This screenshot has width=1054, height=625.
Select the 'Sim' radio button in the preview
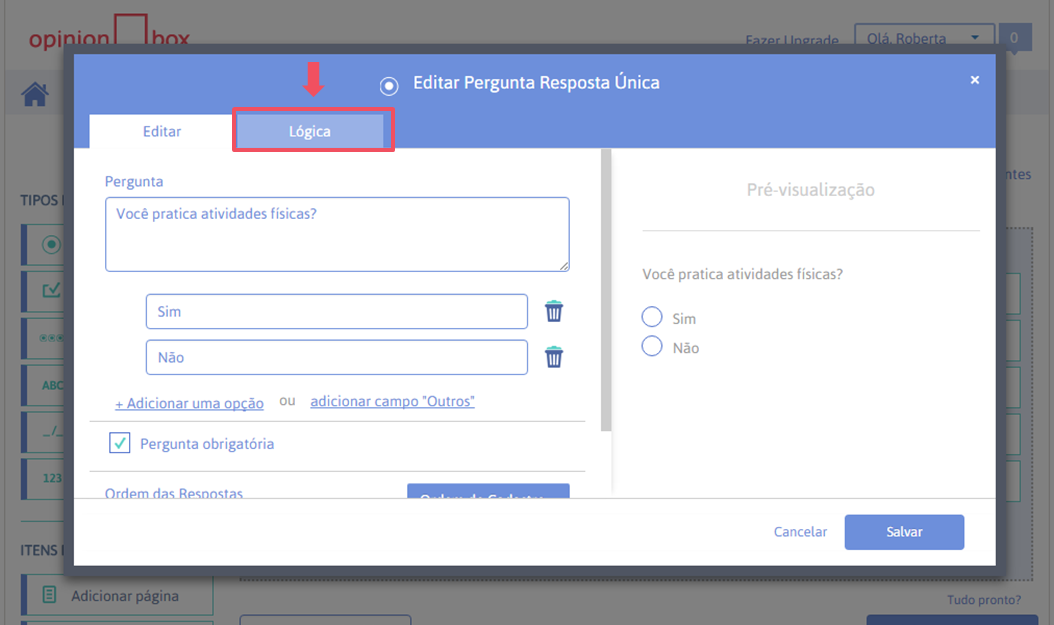pyautogui.click(x=652, y=317)
